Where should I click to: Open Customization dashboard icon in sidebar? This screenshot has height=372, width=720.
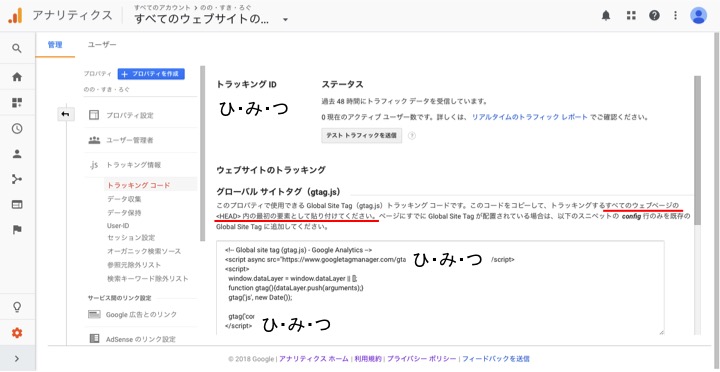coord(17,103)
